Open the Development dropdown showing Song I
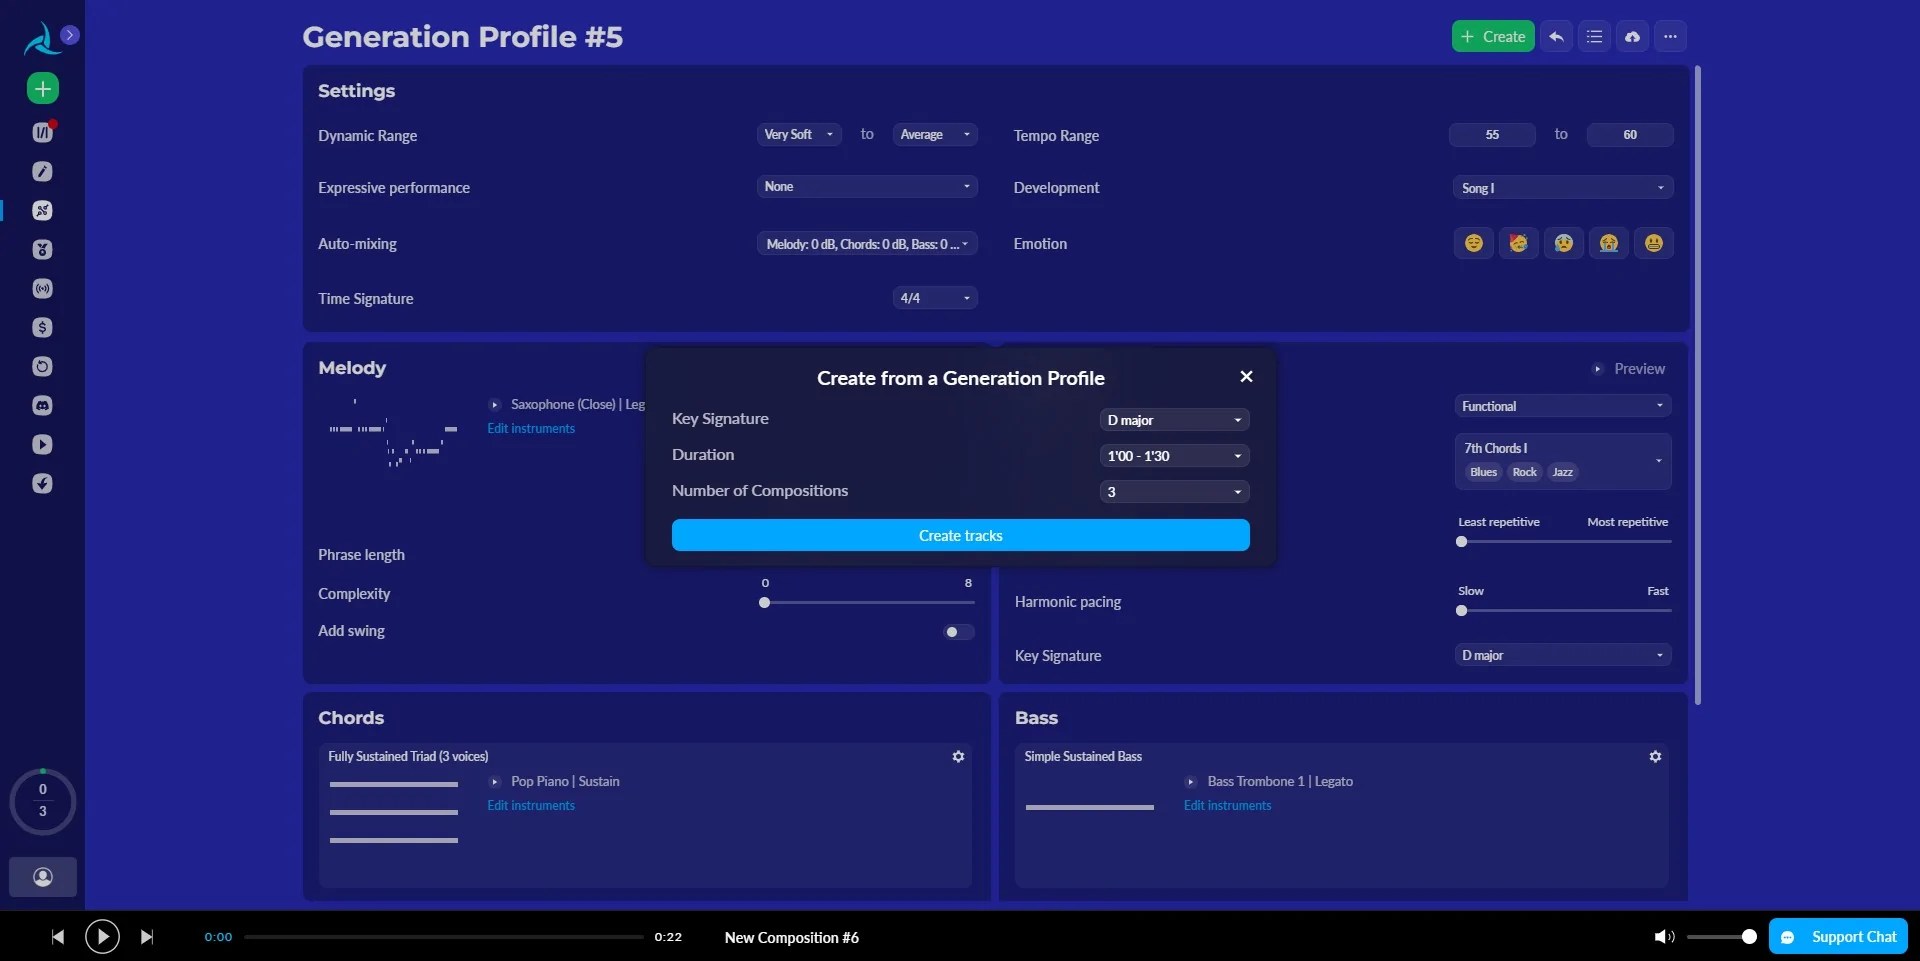The width and height of the screenshot is (1920, 961). [x=1562, y=187]
